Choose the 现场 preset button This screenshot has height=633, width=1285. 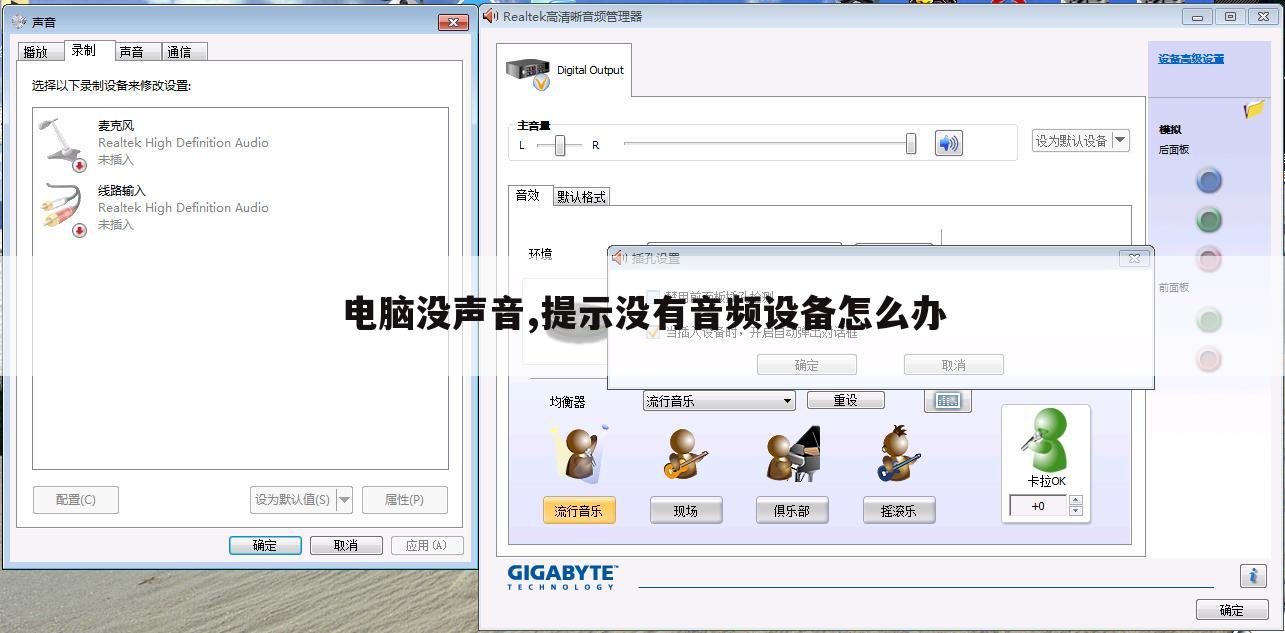click(685, 511)
